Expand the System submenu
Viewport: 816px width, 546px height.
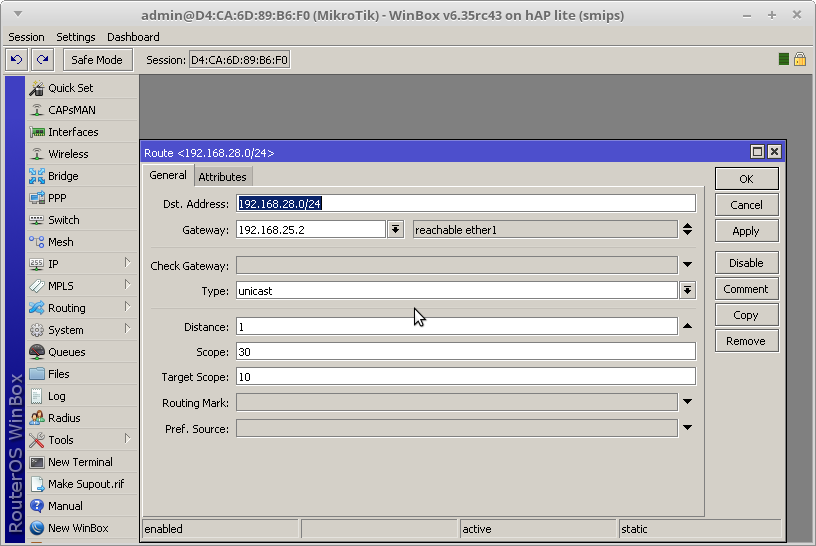[128, 328]
